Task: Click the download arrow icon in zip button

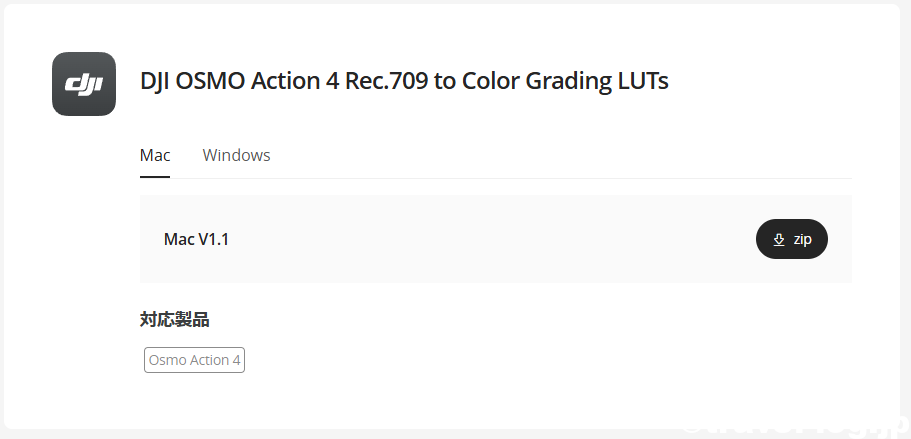Action: [780, 239]
